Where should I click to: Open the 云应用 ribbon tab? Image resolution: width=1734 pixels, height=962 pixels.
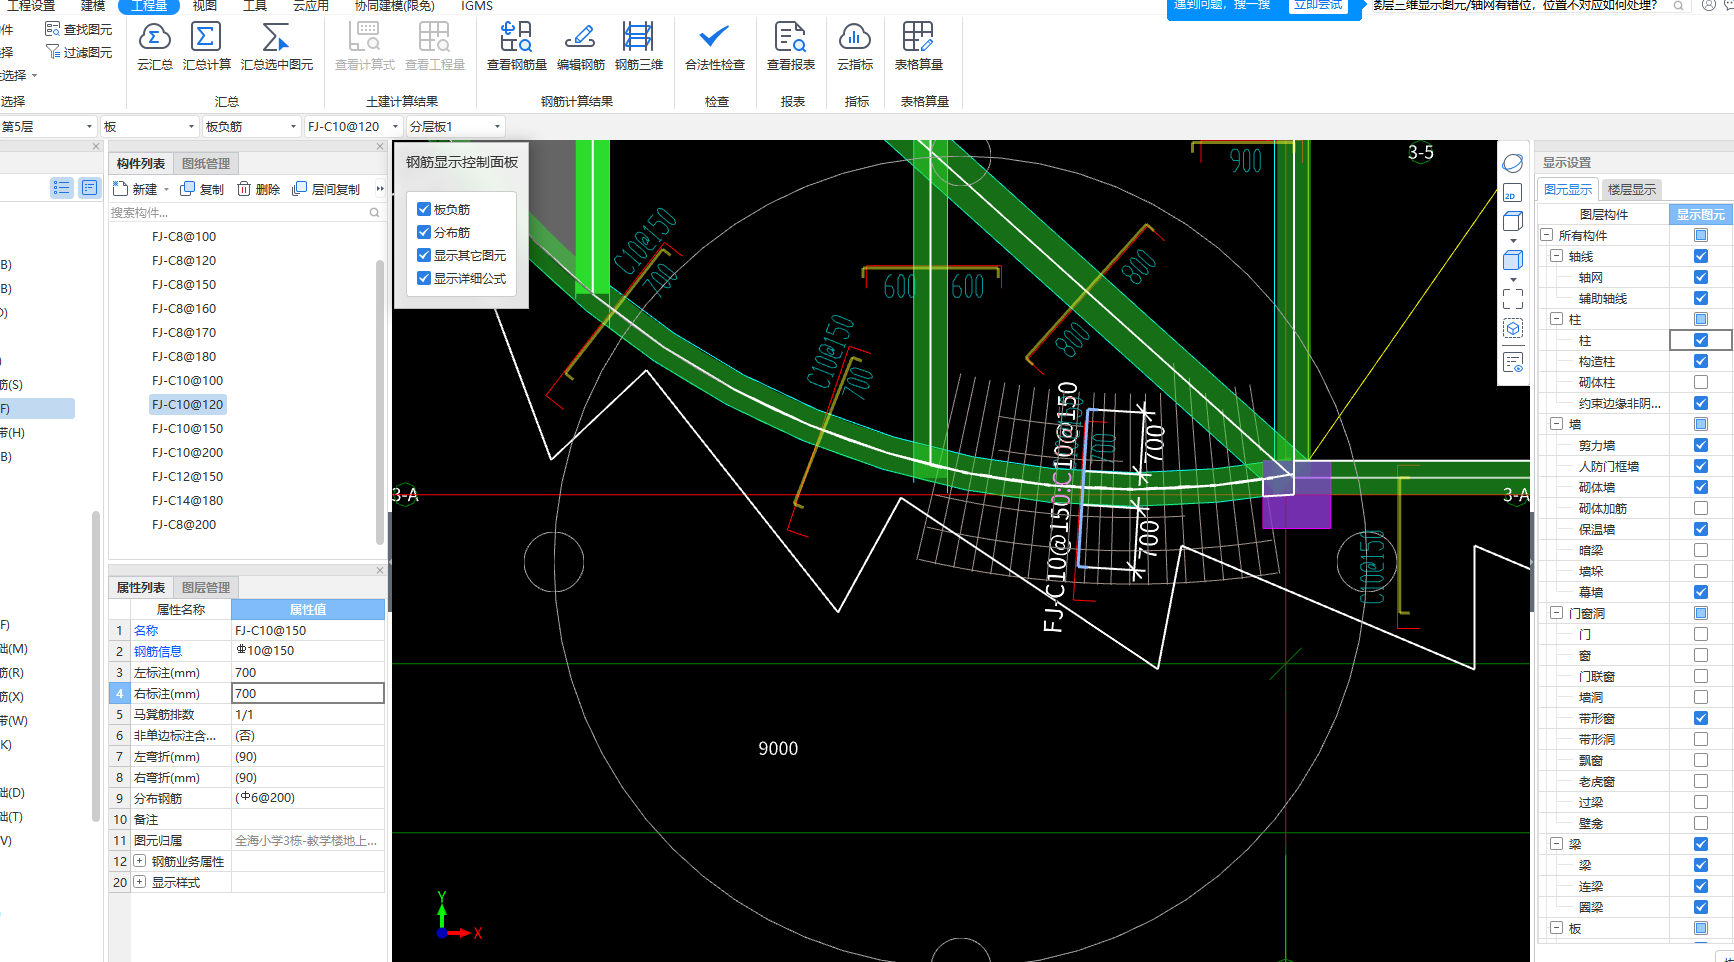point(310,6)
